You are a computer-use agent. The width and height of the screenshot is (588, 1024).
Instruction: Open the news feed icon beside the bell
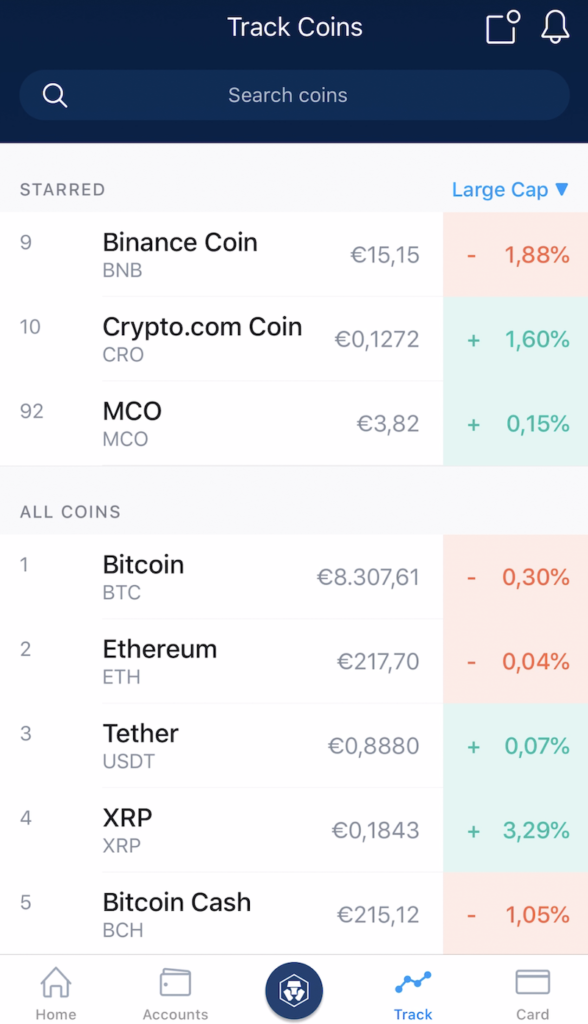coord(498,28)
